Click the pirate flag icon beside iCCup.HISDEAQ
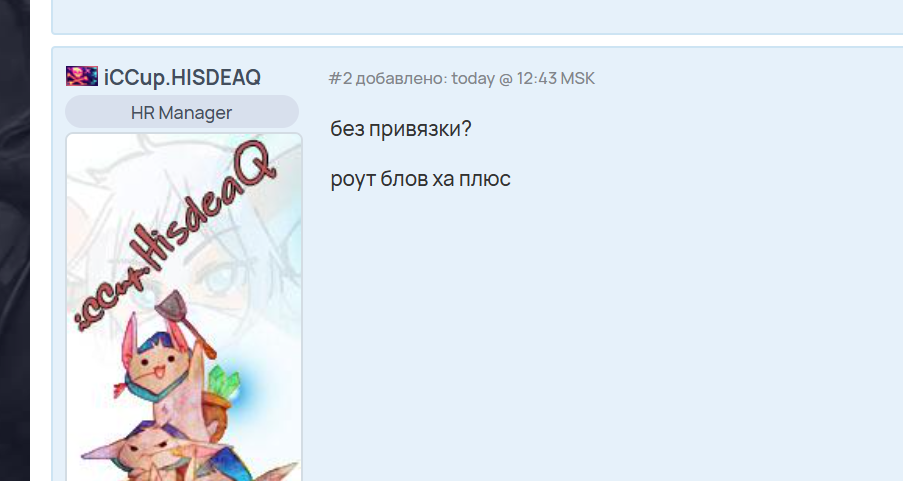Image resolution: width=903 pixels, height=481 pixels. tap(82, 76)
